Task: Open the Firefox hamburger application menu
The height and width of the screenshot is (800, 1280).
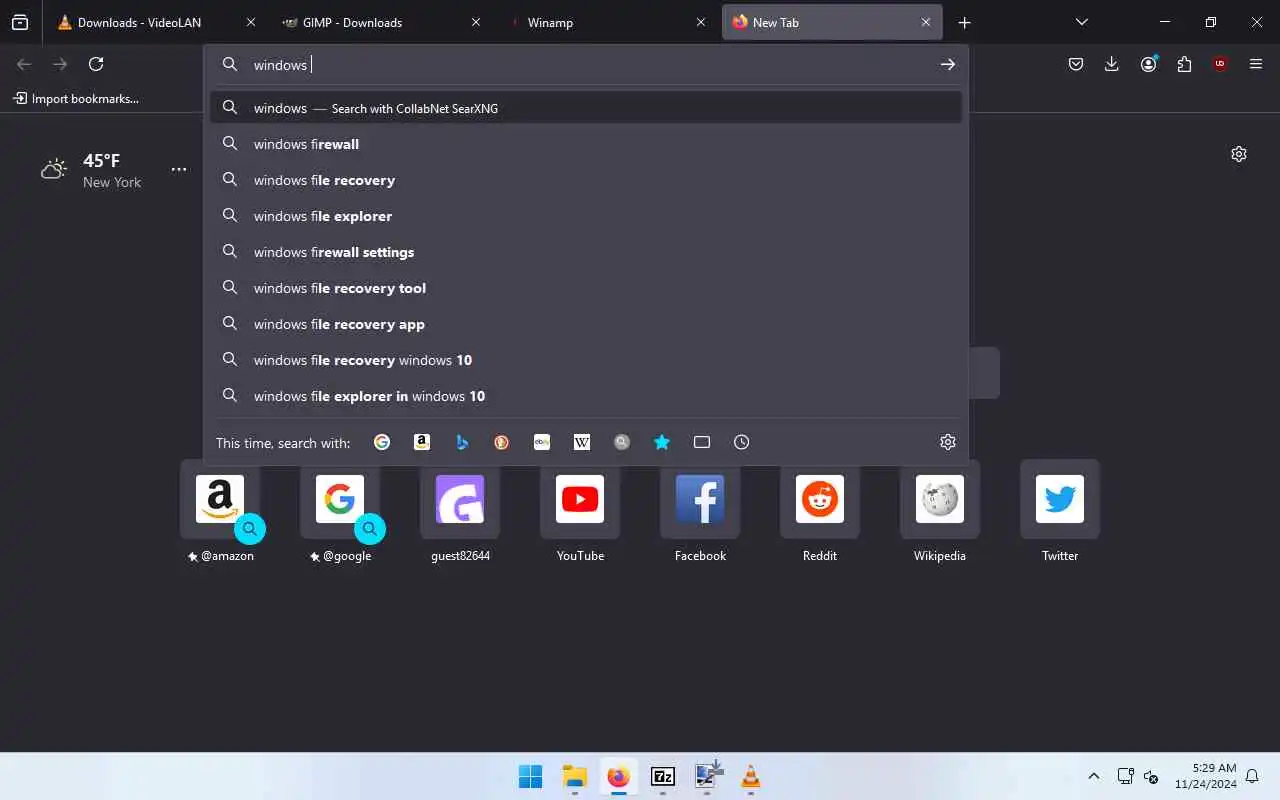Action: [x=1256, y=64]
